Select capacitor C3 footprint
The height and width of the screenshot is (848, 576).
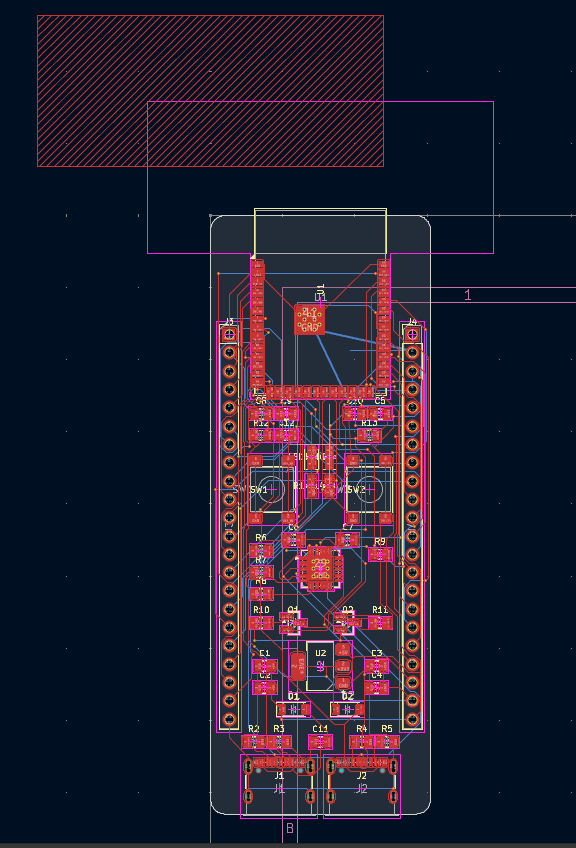coord(376,666)
